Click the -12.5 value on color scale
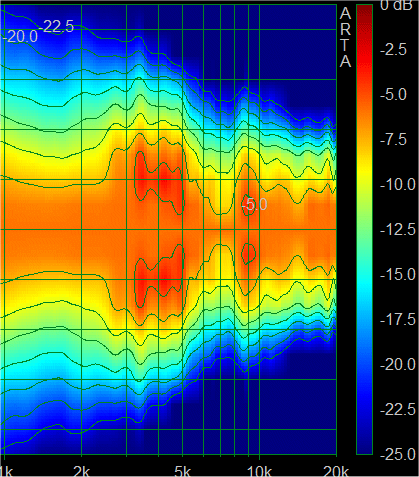Viewport: 419px width, 477px height. tap(398, 230)
